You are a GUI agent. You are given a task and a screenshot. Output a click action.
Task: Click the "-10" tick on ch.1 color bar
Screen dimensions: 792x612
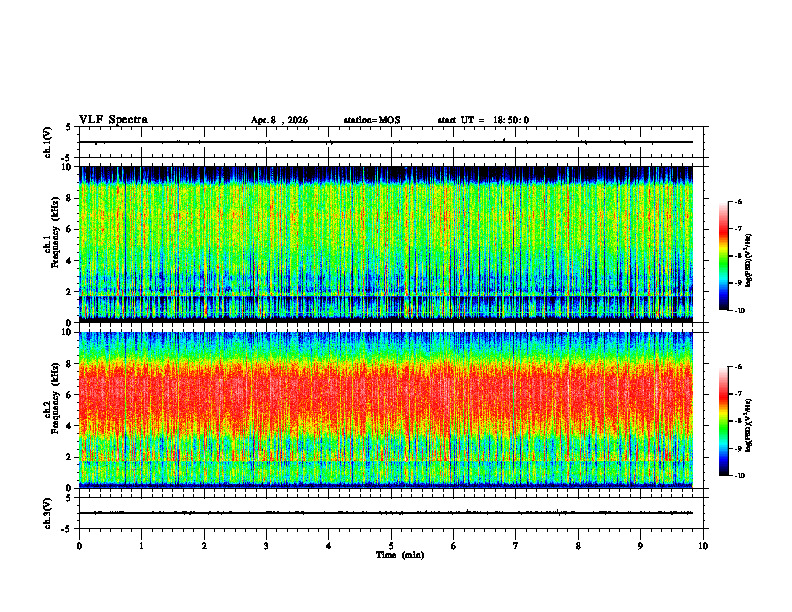pyautogui.click(x=739, y=311)
